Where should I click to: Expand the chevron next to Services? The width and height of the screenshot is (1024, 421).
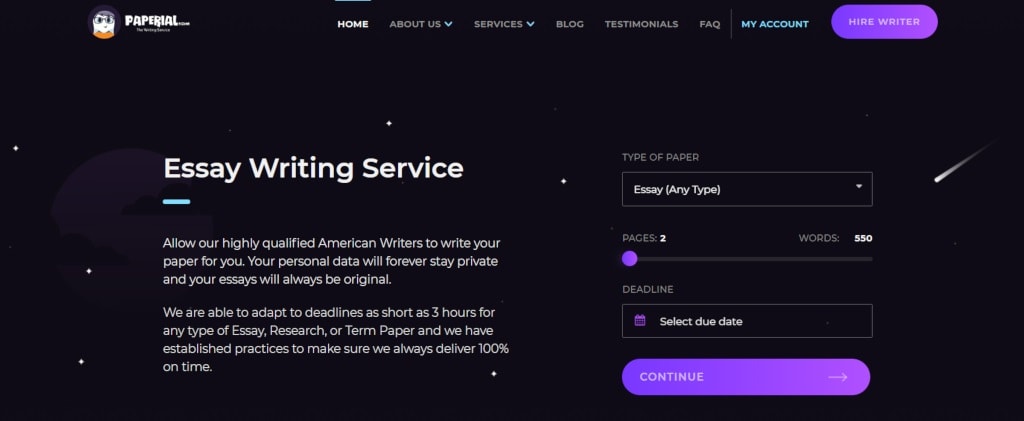[x=530, y=24]
